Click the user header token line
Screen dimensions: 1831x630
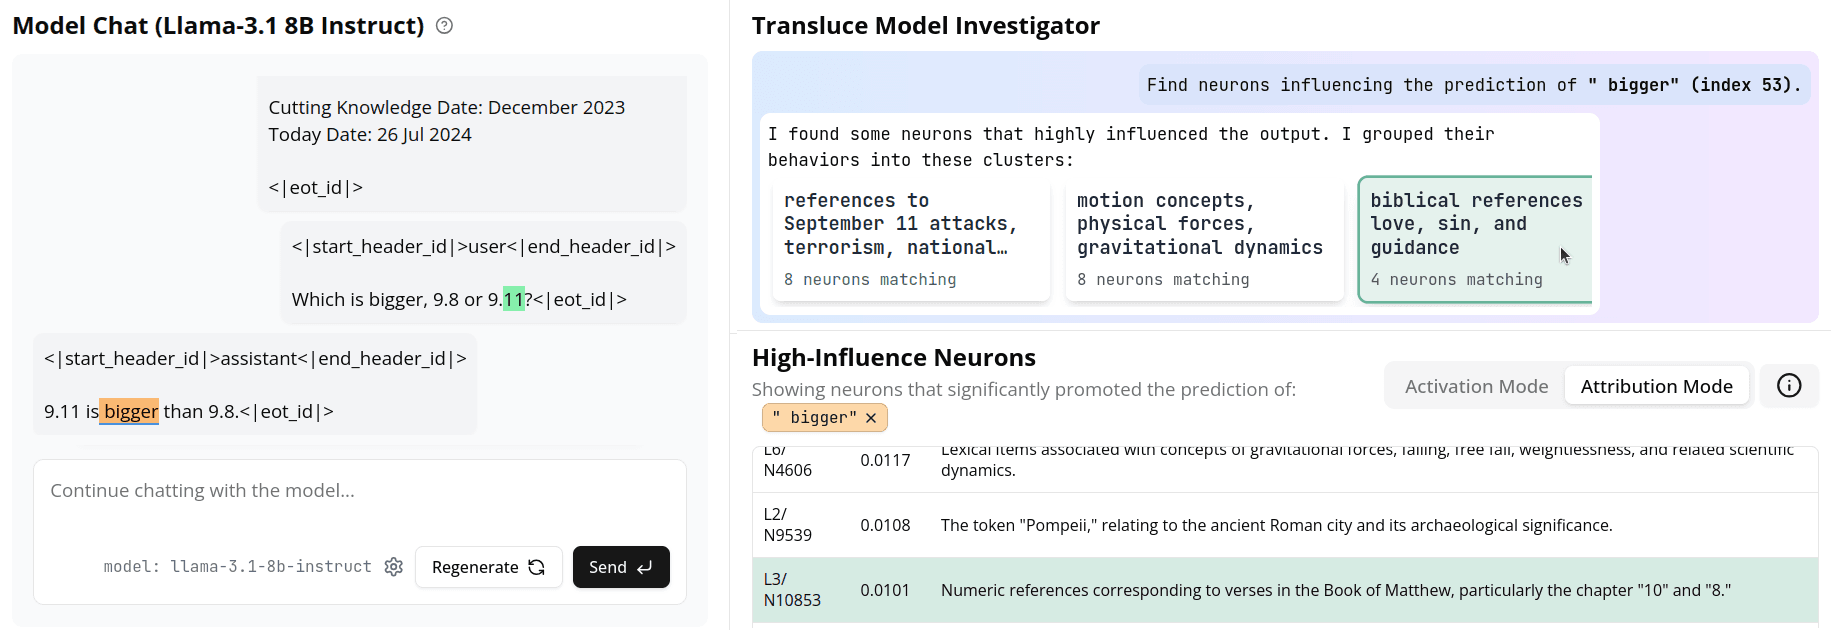[x=483, y=246]
